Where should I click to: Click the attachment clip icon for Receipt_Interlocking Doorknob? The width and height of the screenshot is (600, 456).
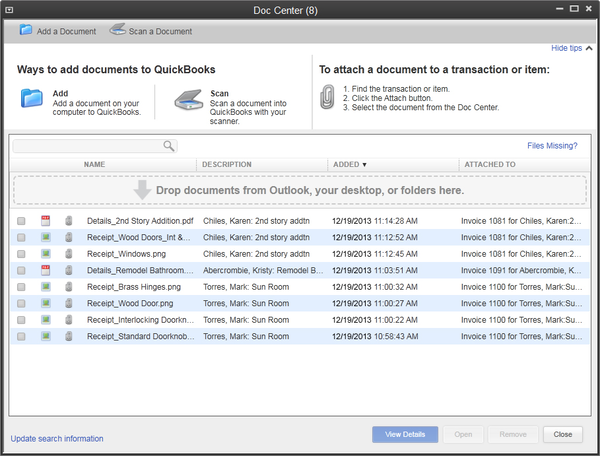tap(69, 319)
